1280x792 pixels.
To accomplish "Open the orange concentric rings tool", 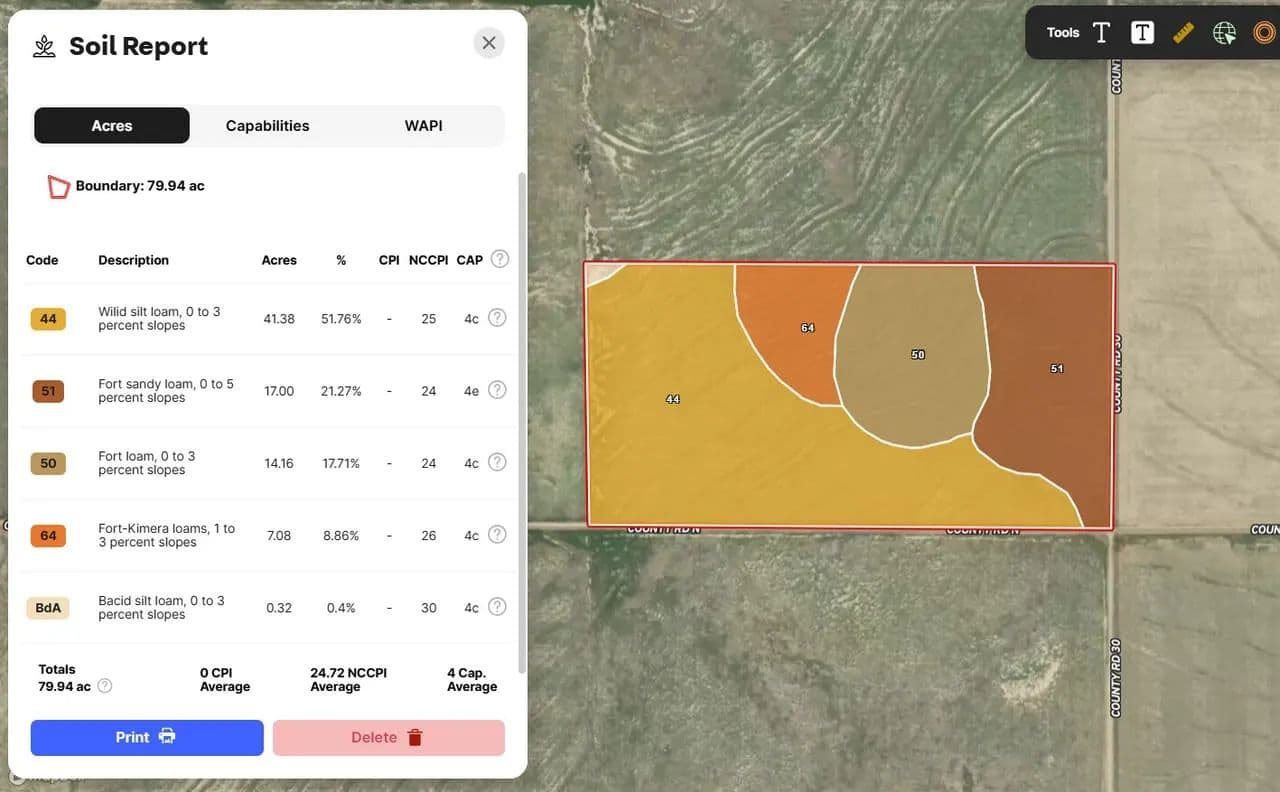I will click(1264, 33).
